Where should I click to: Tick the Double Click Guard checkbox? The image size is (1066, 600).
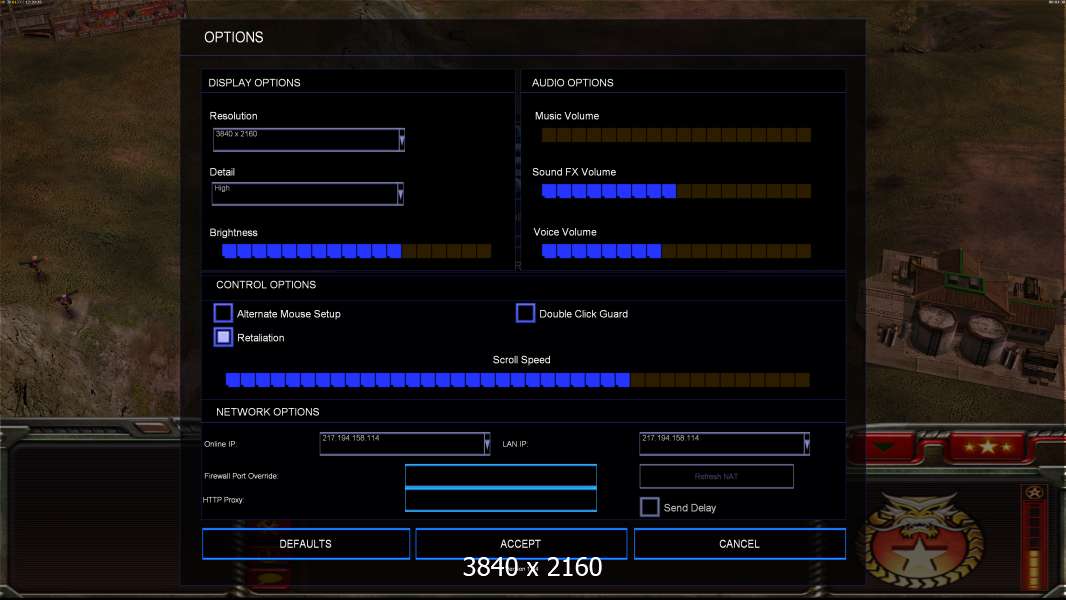tap(526, 313)
